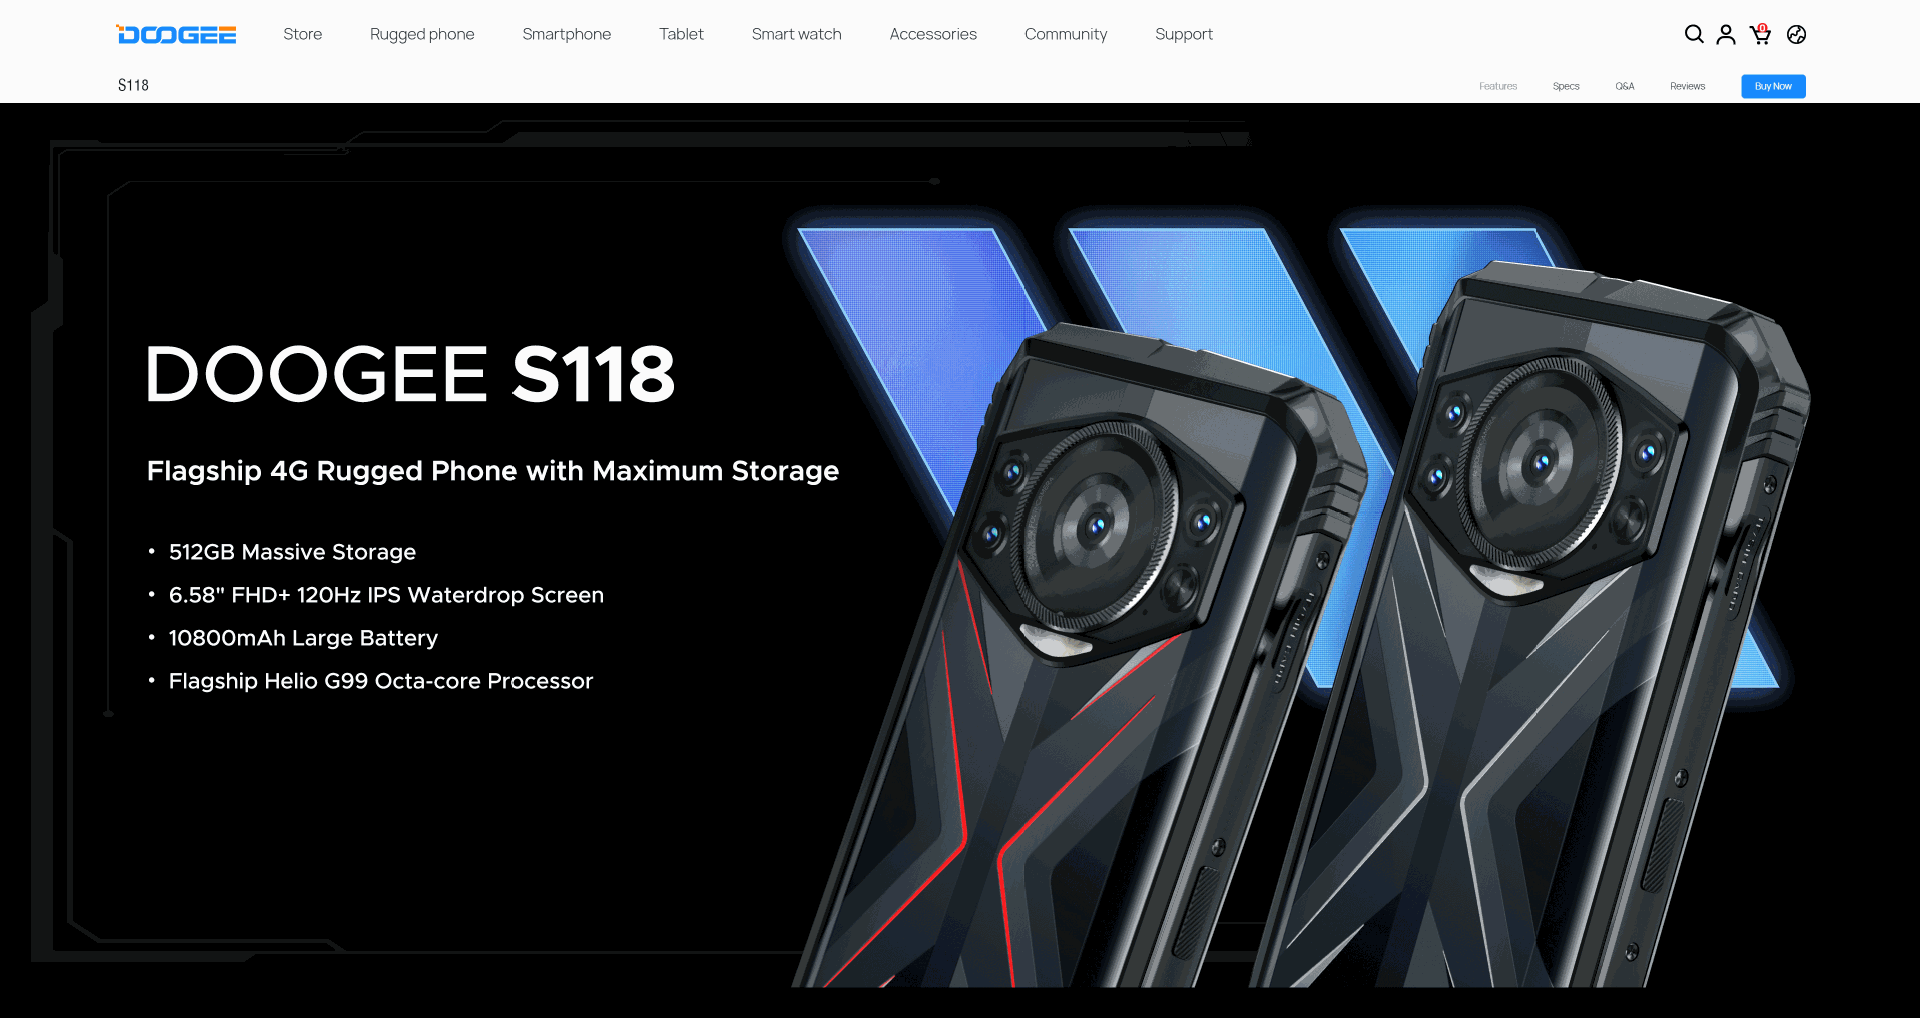The height and width of the screenshot is (1018, 1920).
Task: Open the search magnifier icon
Action: [1694, 34]
